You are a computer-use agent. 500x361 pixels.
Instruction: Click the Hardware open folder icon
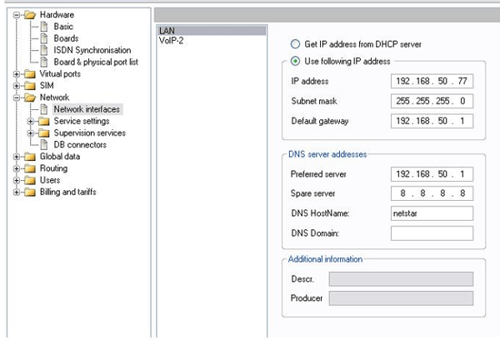pyautogui.click(x=30, y=15)
